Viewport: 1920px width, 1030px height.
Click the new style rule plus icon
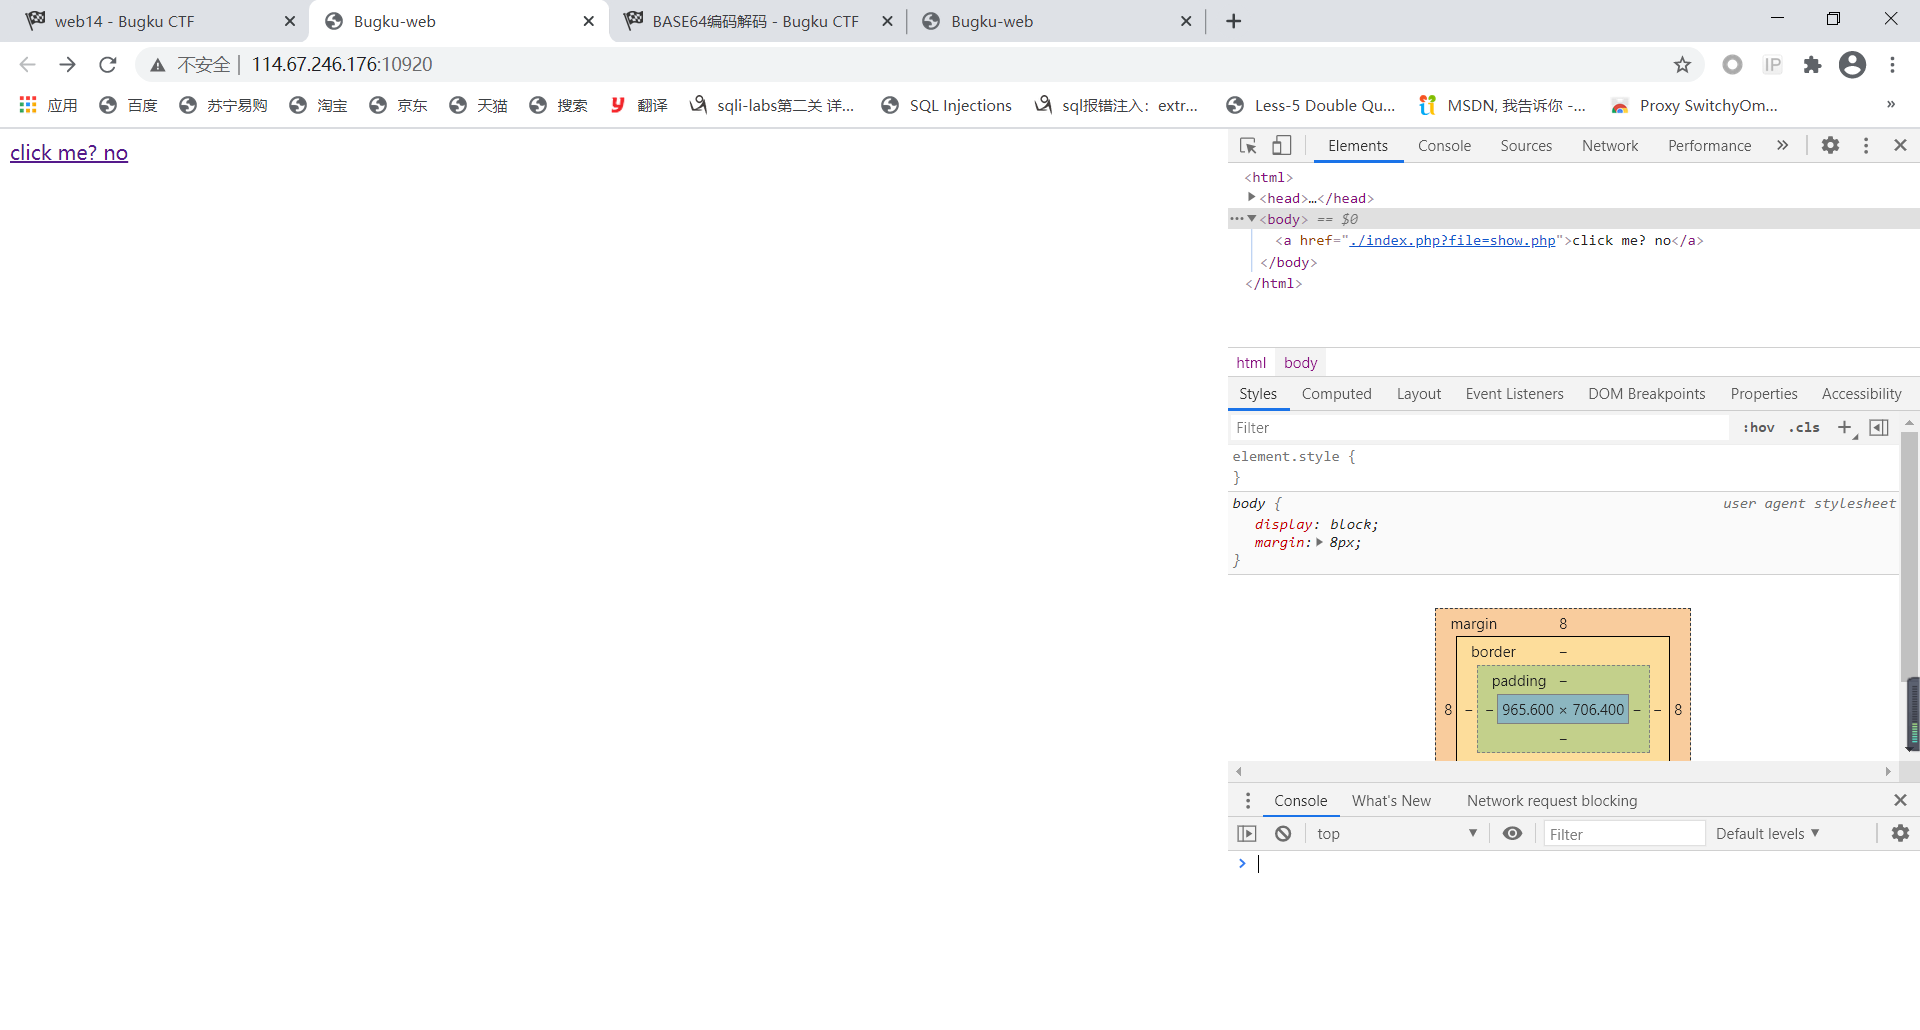point(1845,428)
